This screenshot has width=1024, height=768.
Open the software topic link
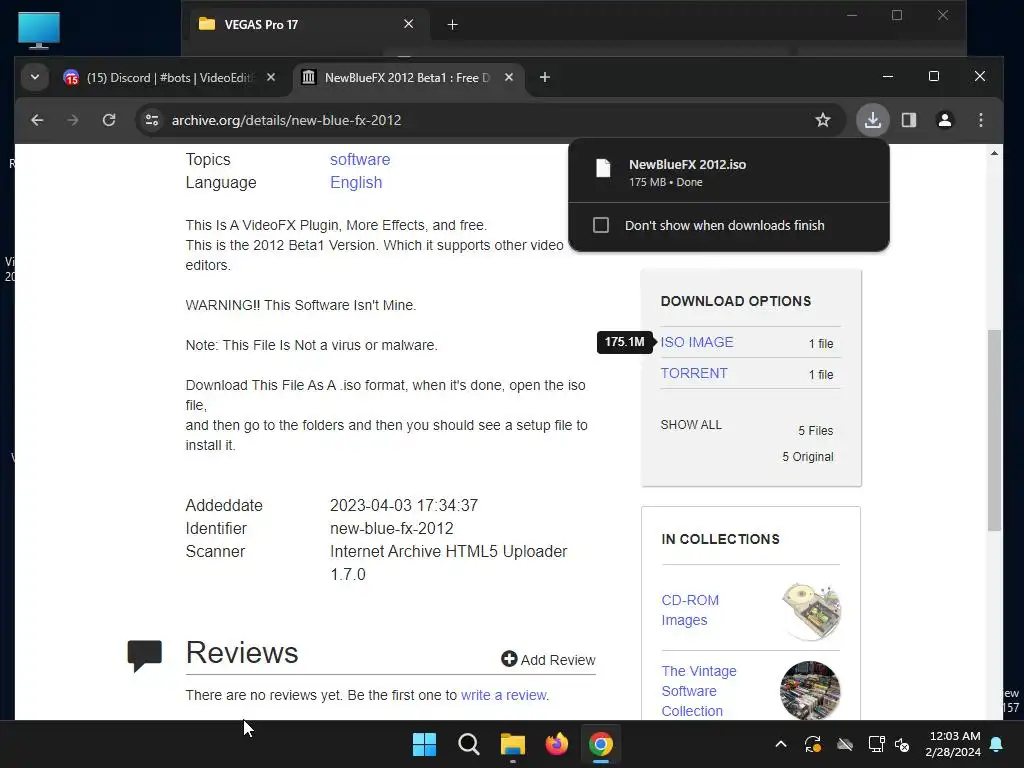pyautogui.click(x=360, y=159)
